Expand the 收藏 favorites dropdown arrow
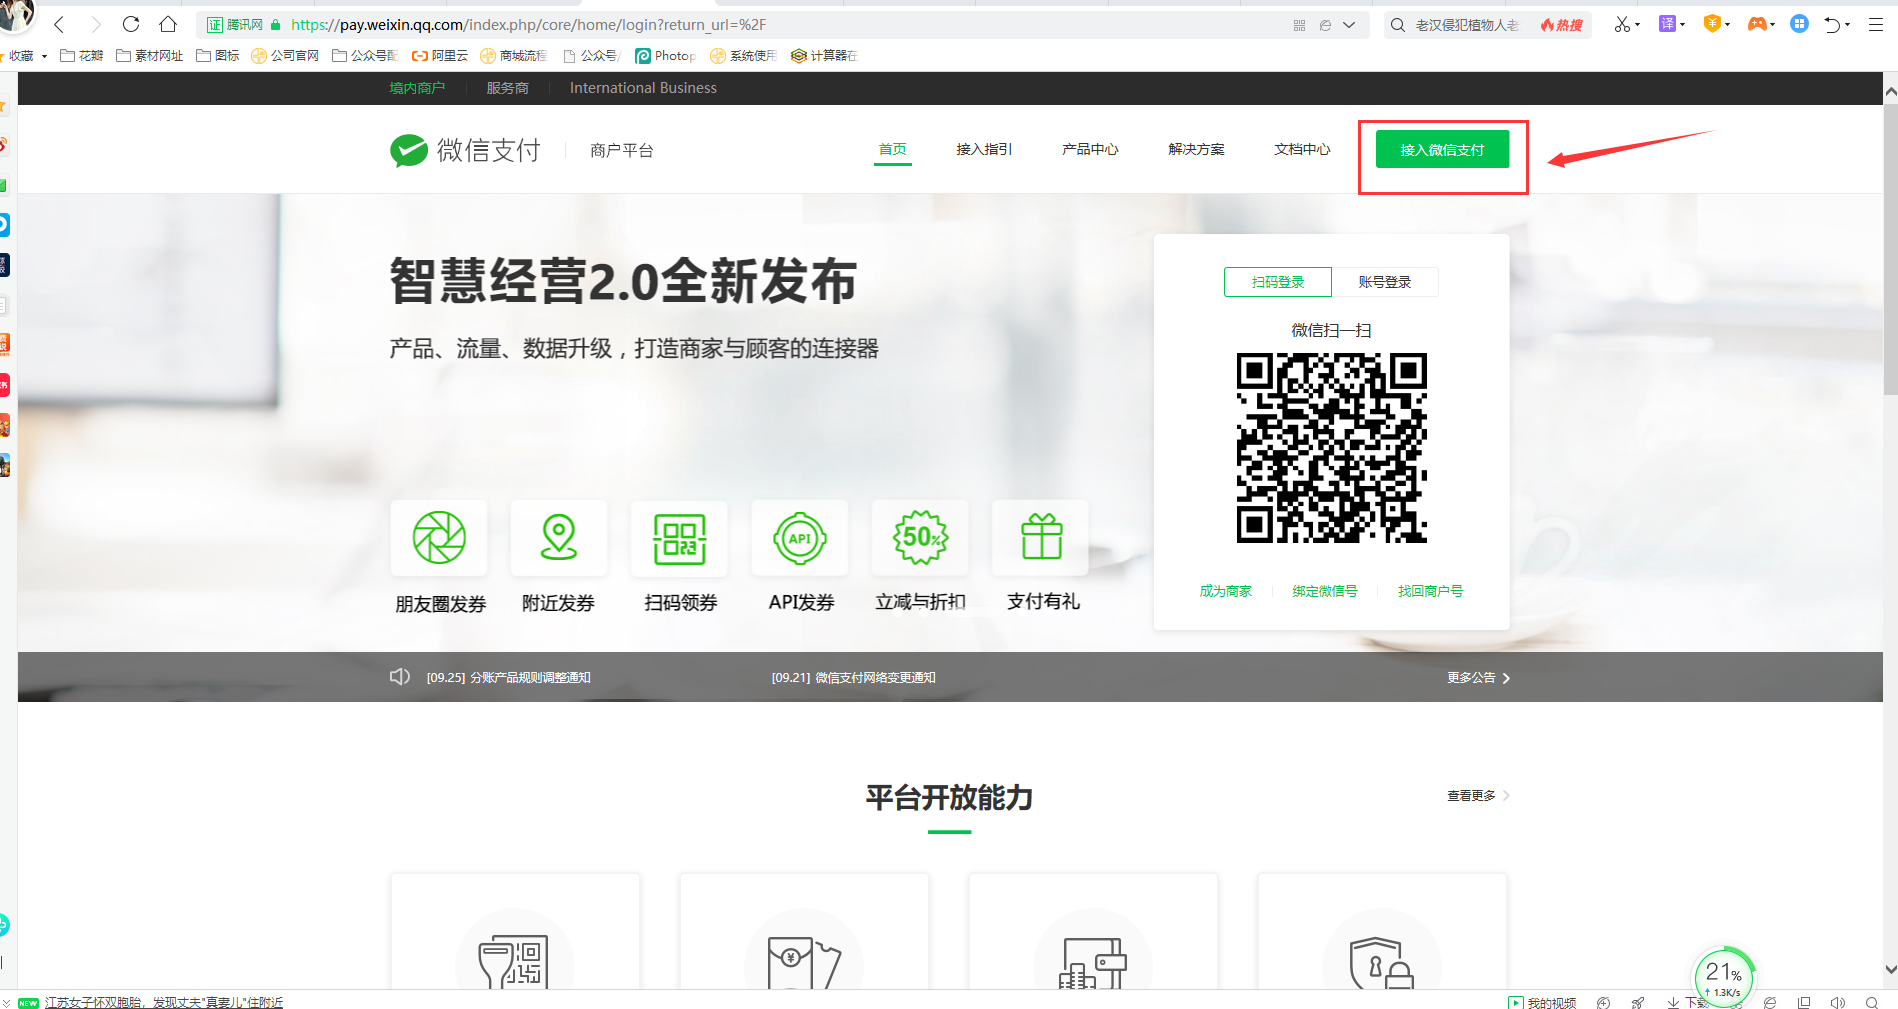1898x1009 pixels. (x=44, y=56)
